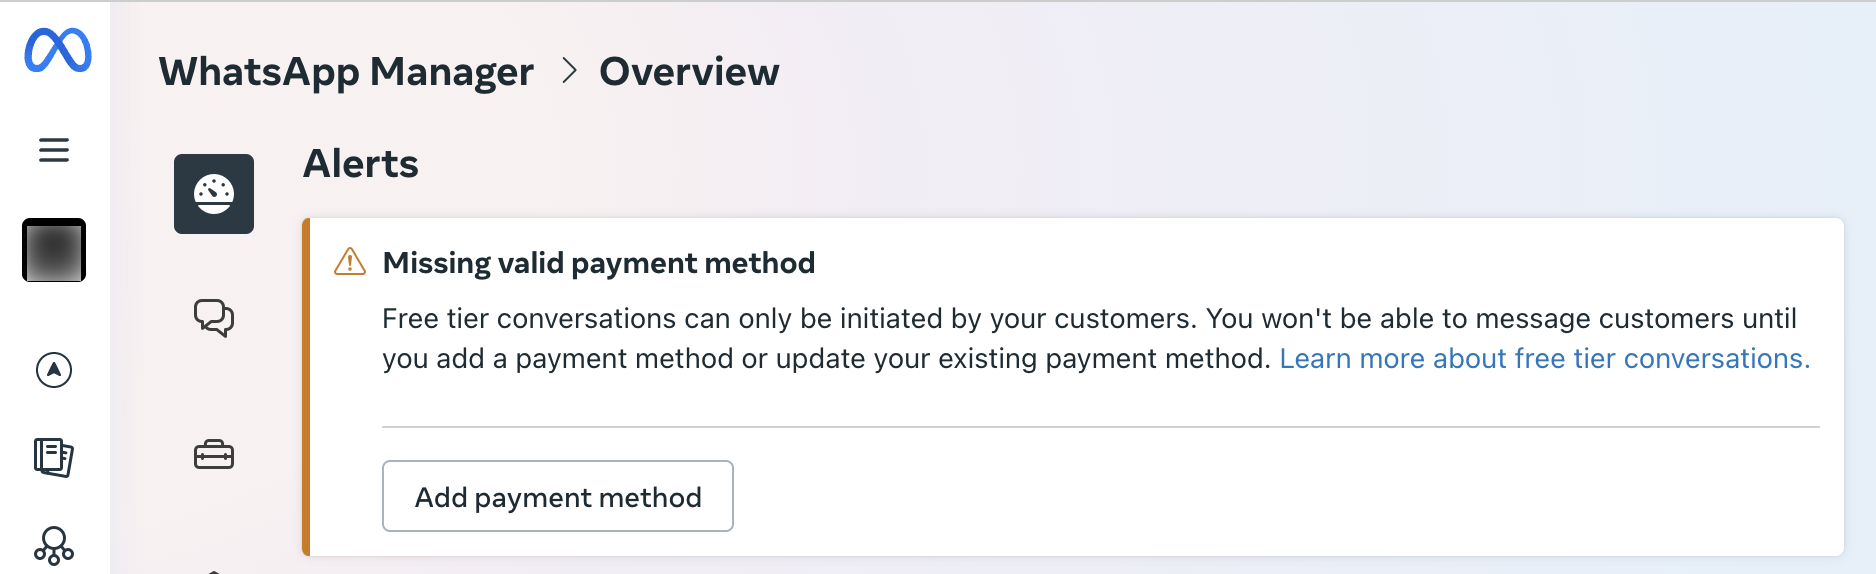Click the divider line above Add payment method
This screenshot has width=1876, height=574.
pyautogui.click(x=1100, y=427)
